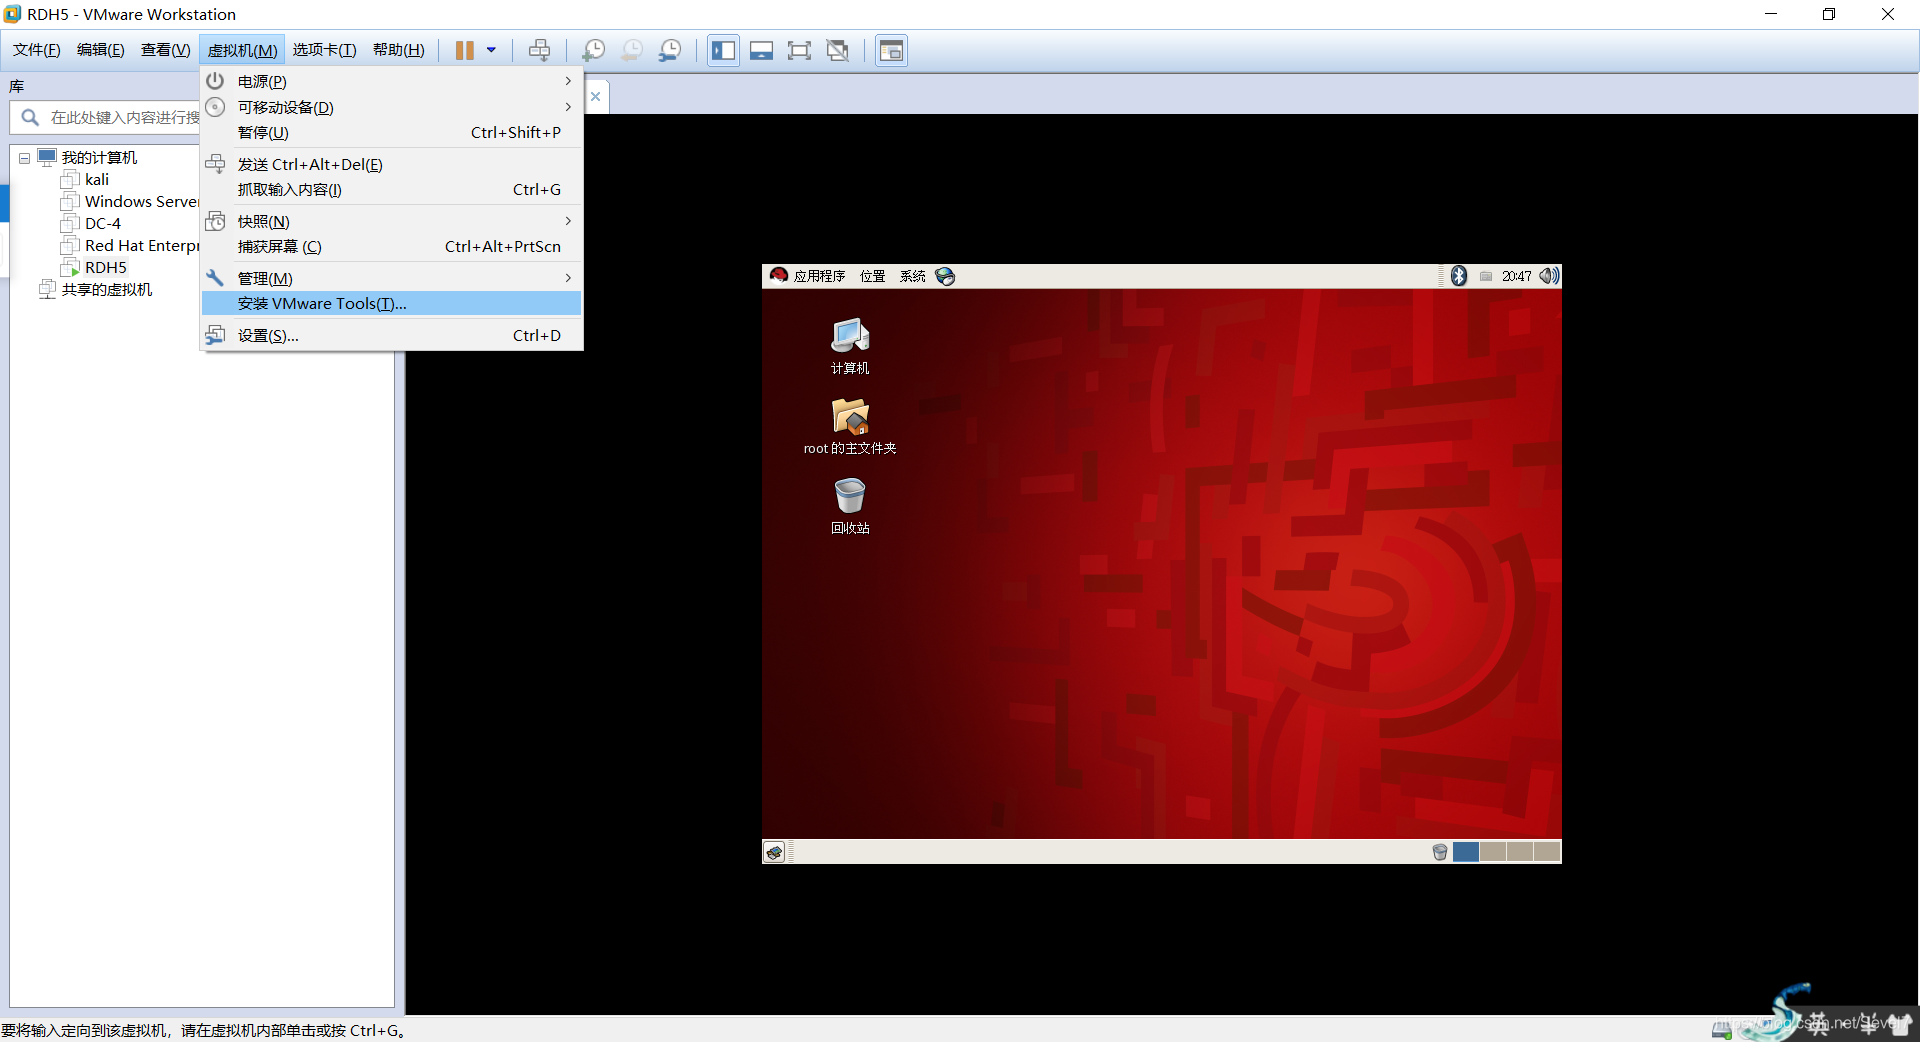Expand the 可移动设备(D) submenu
Screen dimensions: 1920x1042
pyautogui.click(x=391, y=107)
